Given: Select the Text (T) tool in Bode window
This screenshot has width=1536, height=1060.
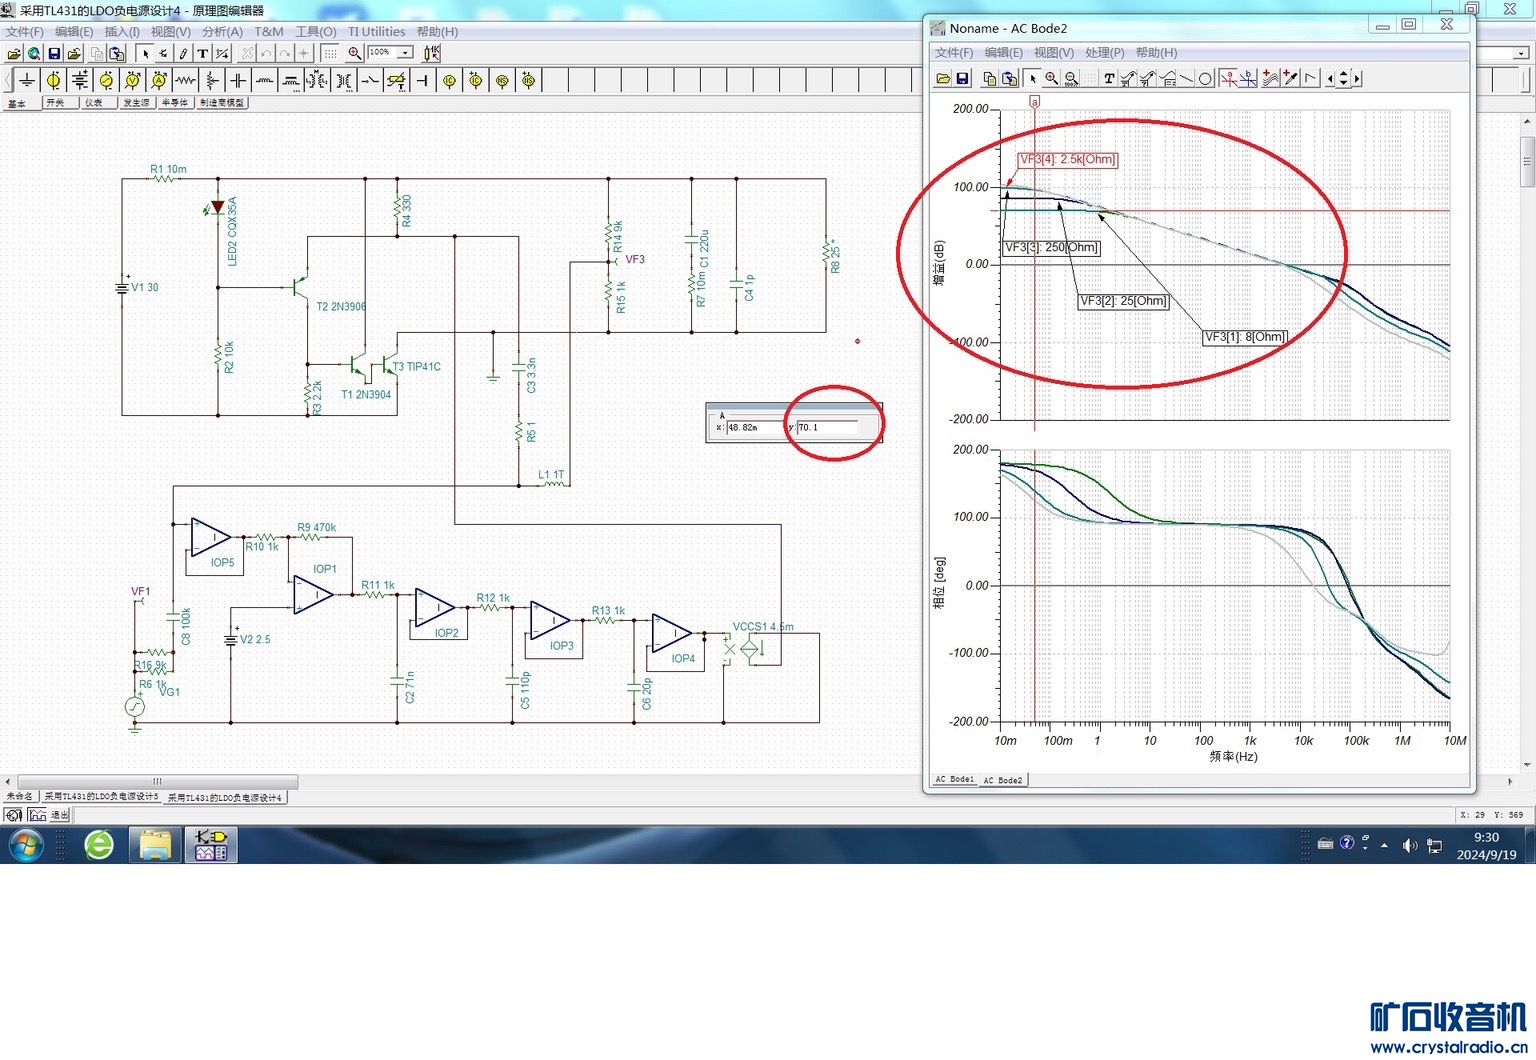Looking at the screenshot, I should [x=1109, y=78].
